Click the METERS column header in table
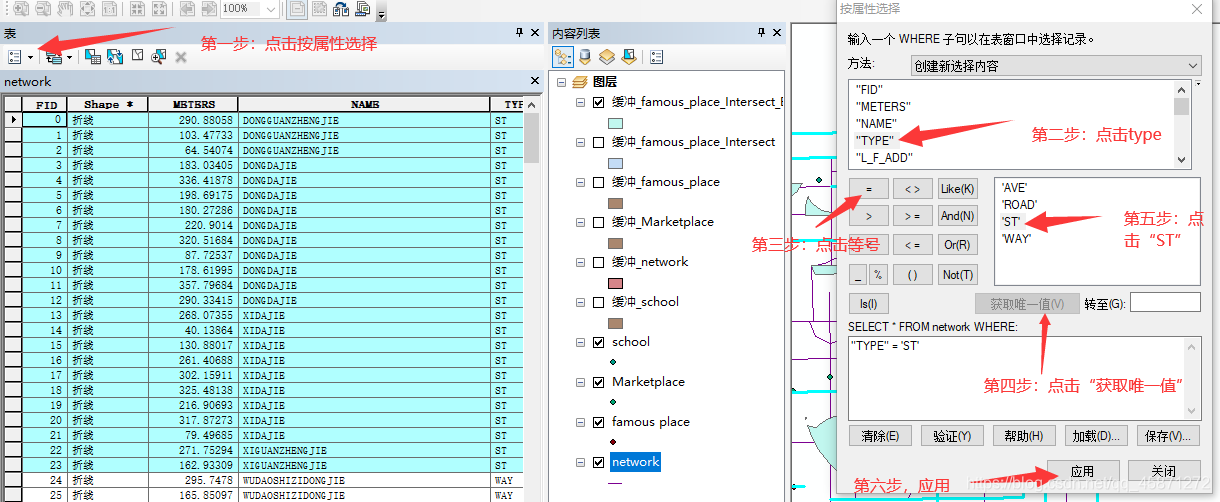Image resolution: width=1220 pixels, height=502 pixels. 193,104
